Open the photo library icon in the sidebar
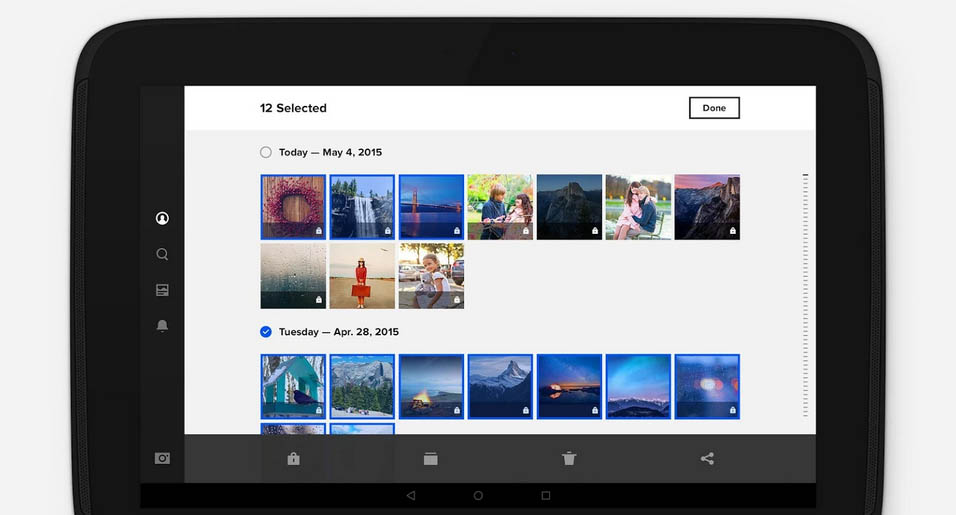 coord(162,290)
